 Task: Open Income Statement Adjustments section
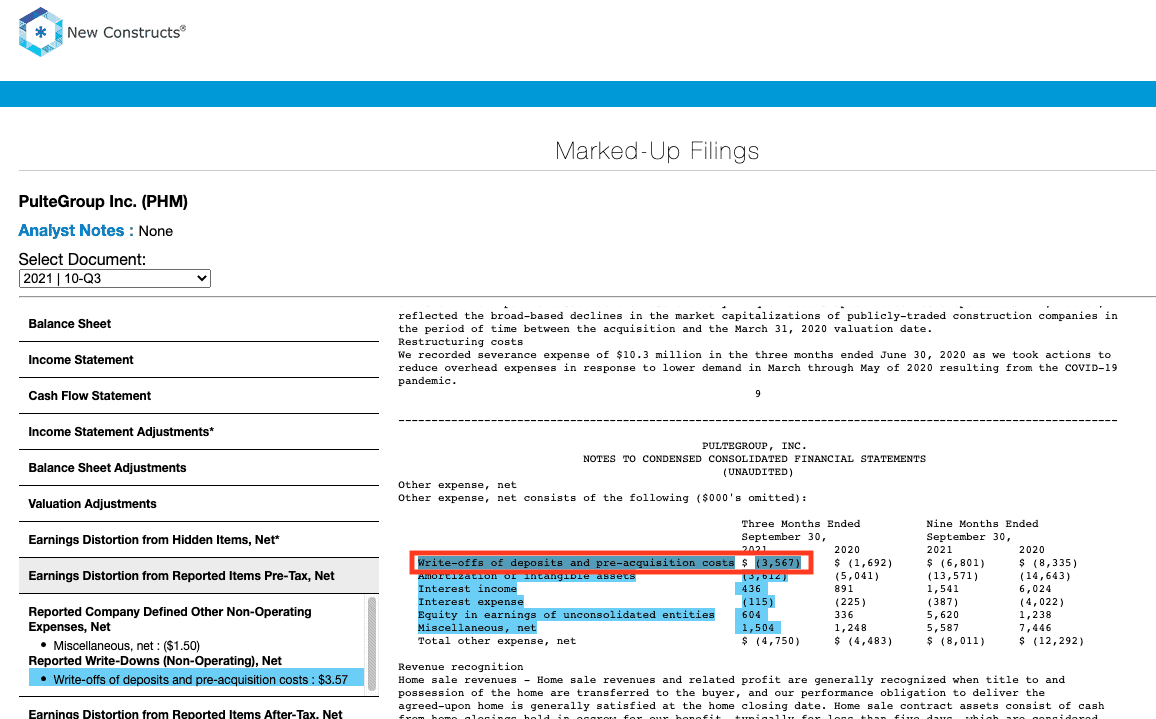point(198,432)
